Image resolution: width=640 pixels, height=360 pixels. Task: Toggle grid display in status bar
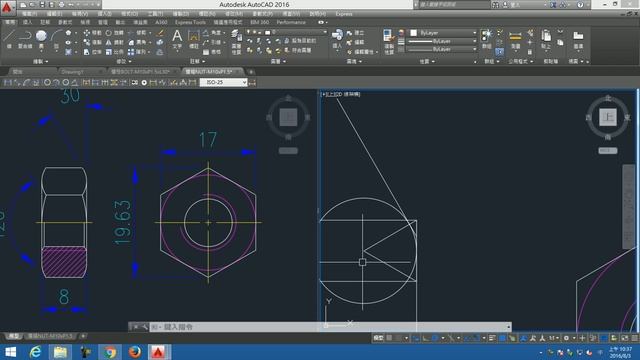click(389, 338)
